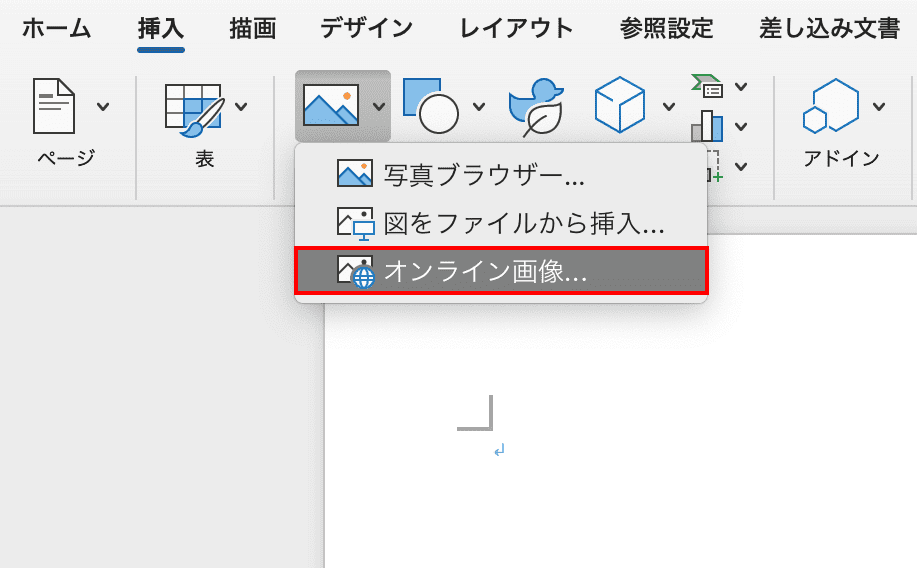Open the デザイン tab
Image resolution: width=917 pixels, height=568 pixels.
[367, 28]
